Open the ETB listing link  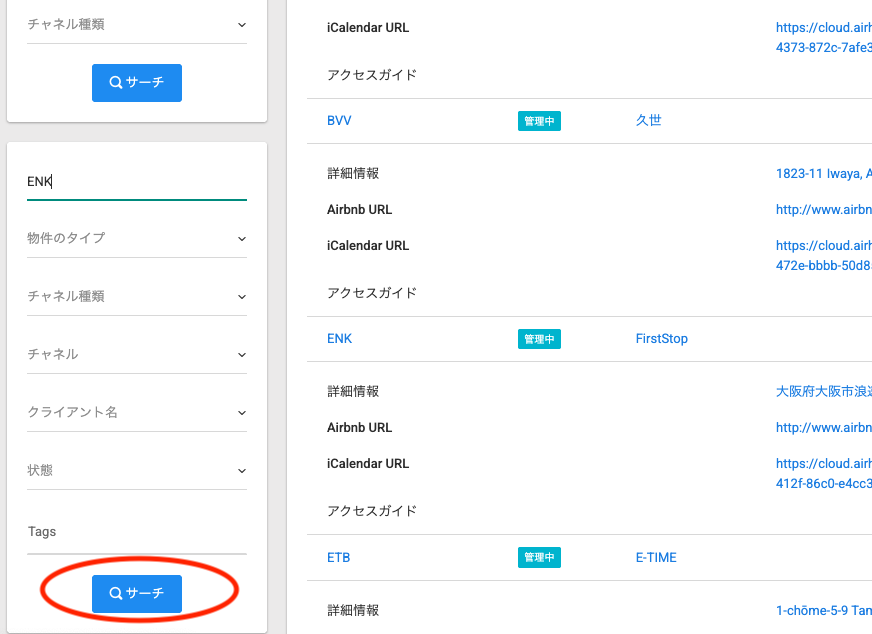coord(338,557)
